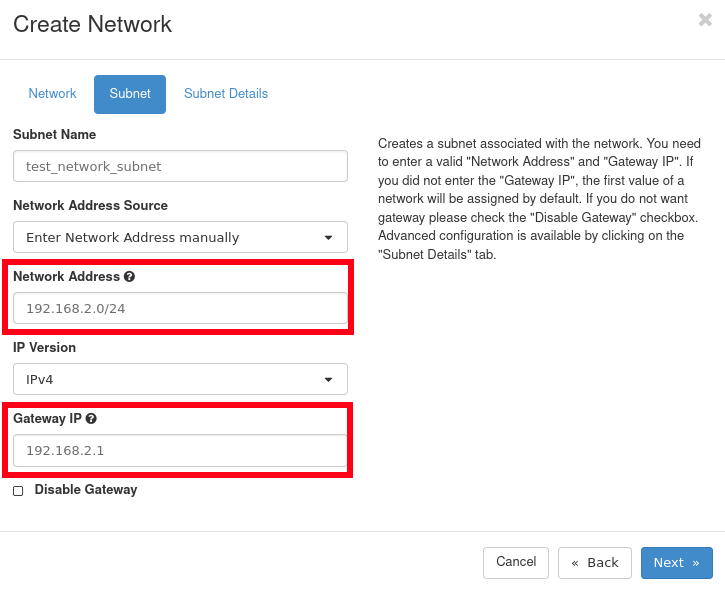
Task: Open the Subnet Details tab
Action: (226, 94)
